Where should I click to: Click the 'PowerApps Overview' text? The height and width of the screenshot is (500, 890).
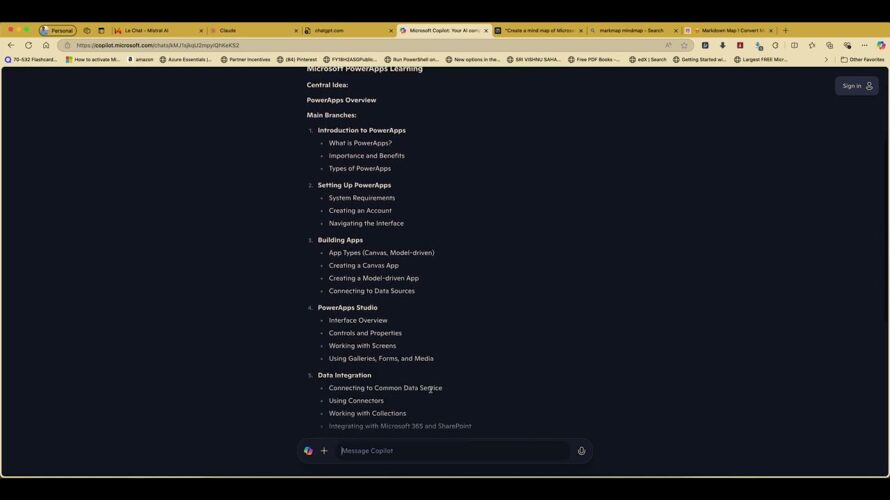[341, 100]
